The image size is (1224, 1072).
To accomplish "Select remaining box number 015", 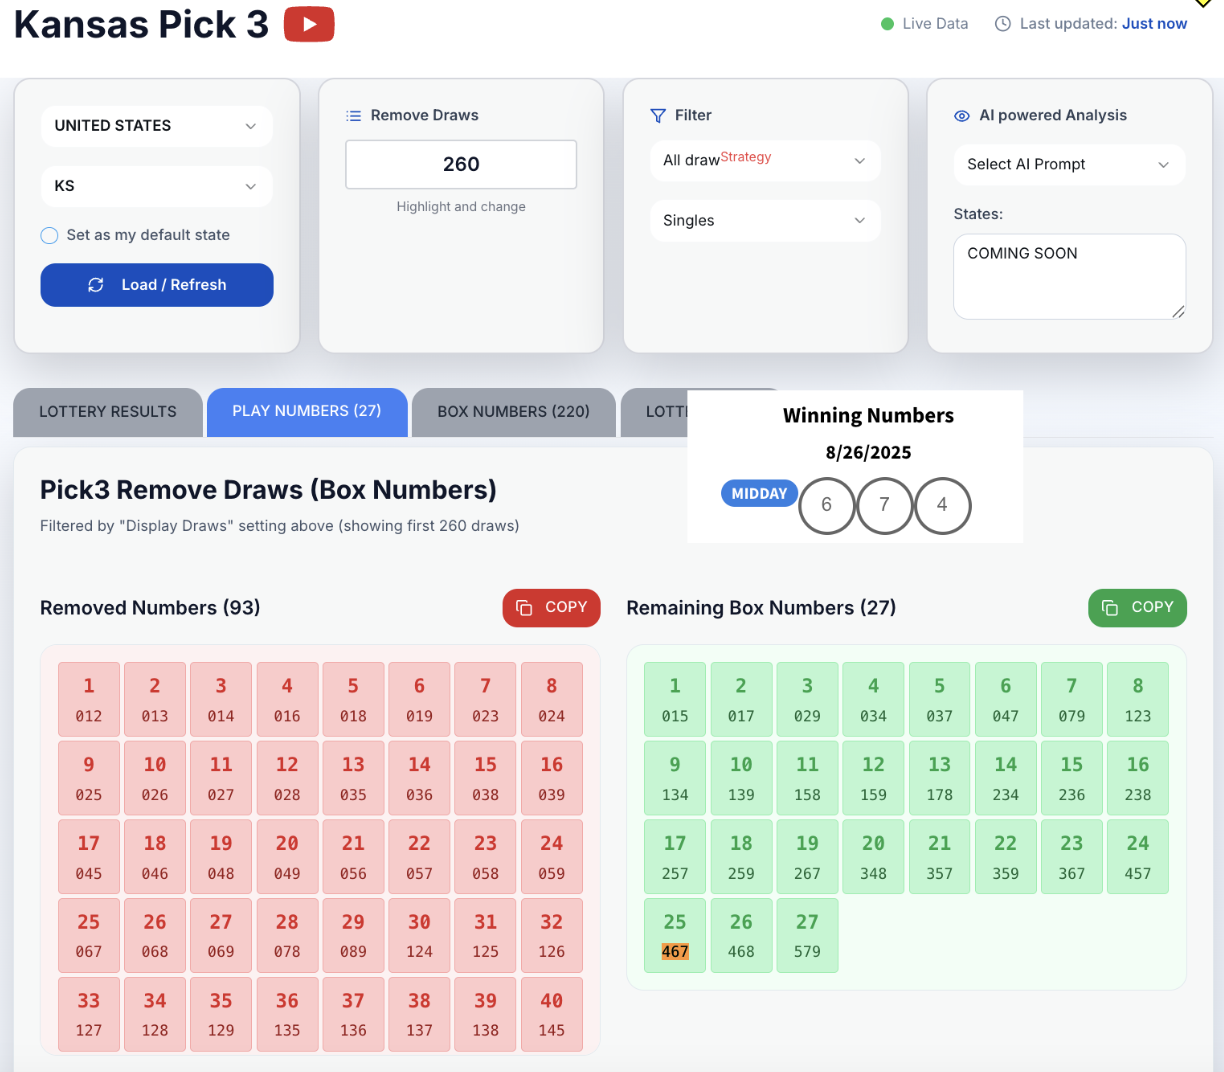I will (675, 700).
